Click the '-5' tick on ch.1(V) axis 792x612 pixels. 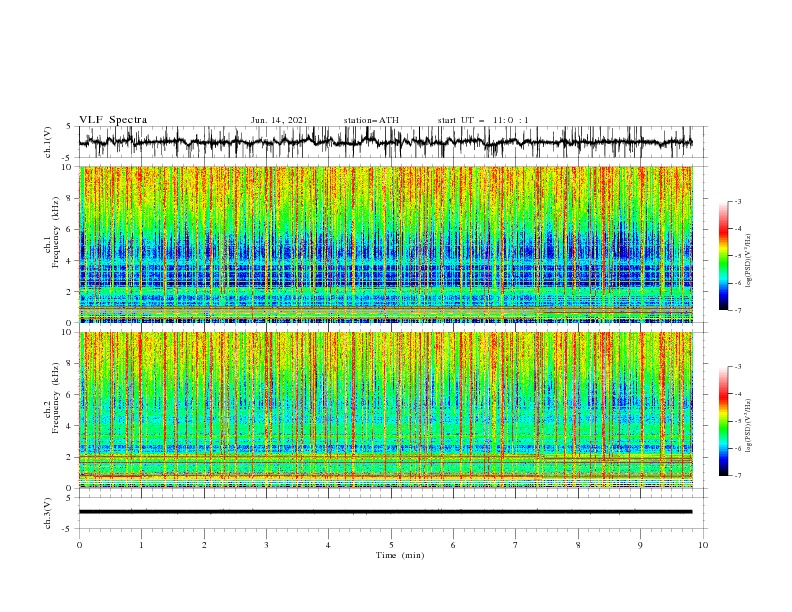point(67,158)
